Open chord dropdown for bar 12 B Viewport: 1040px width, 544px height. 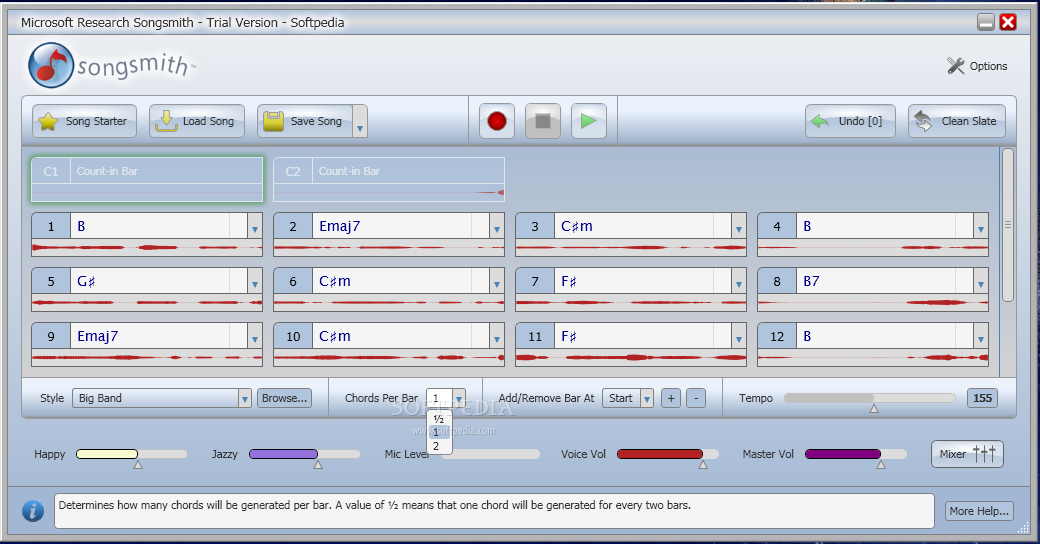pyautogui.click(x=981, y=336)
